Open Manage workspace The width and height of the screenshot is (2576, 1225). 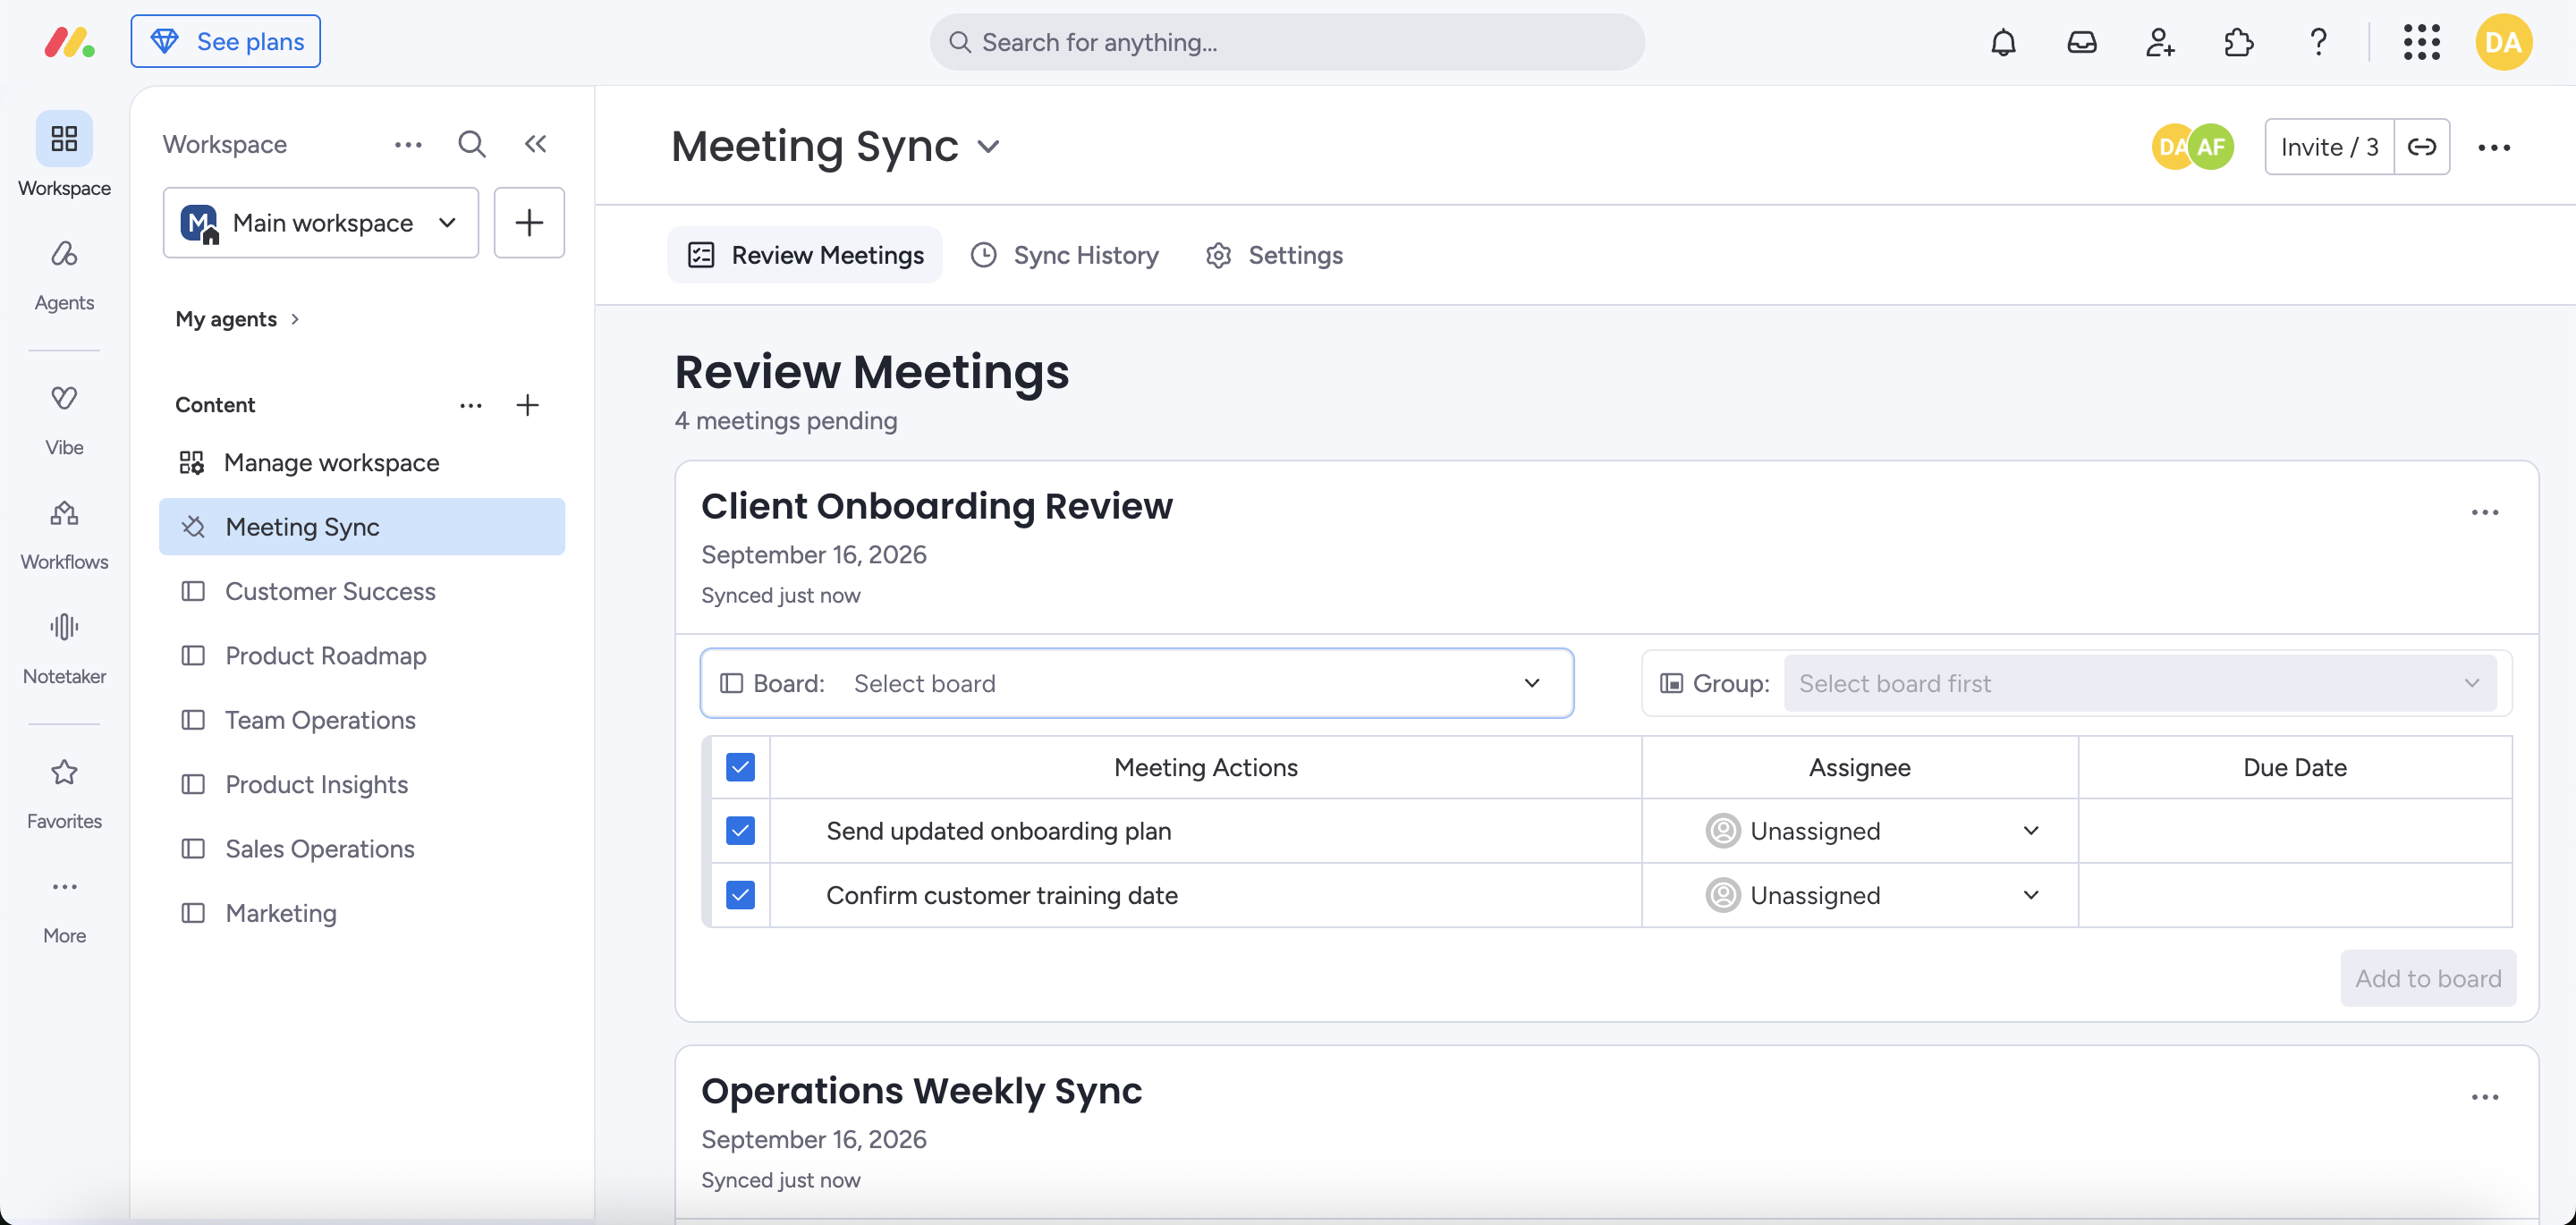point(362,462)
